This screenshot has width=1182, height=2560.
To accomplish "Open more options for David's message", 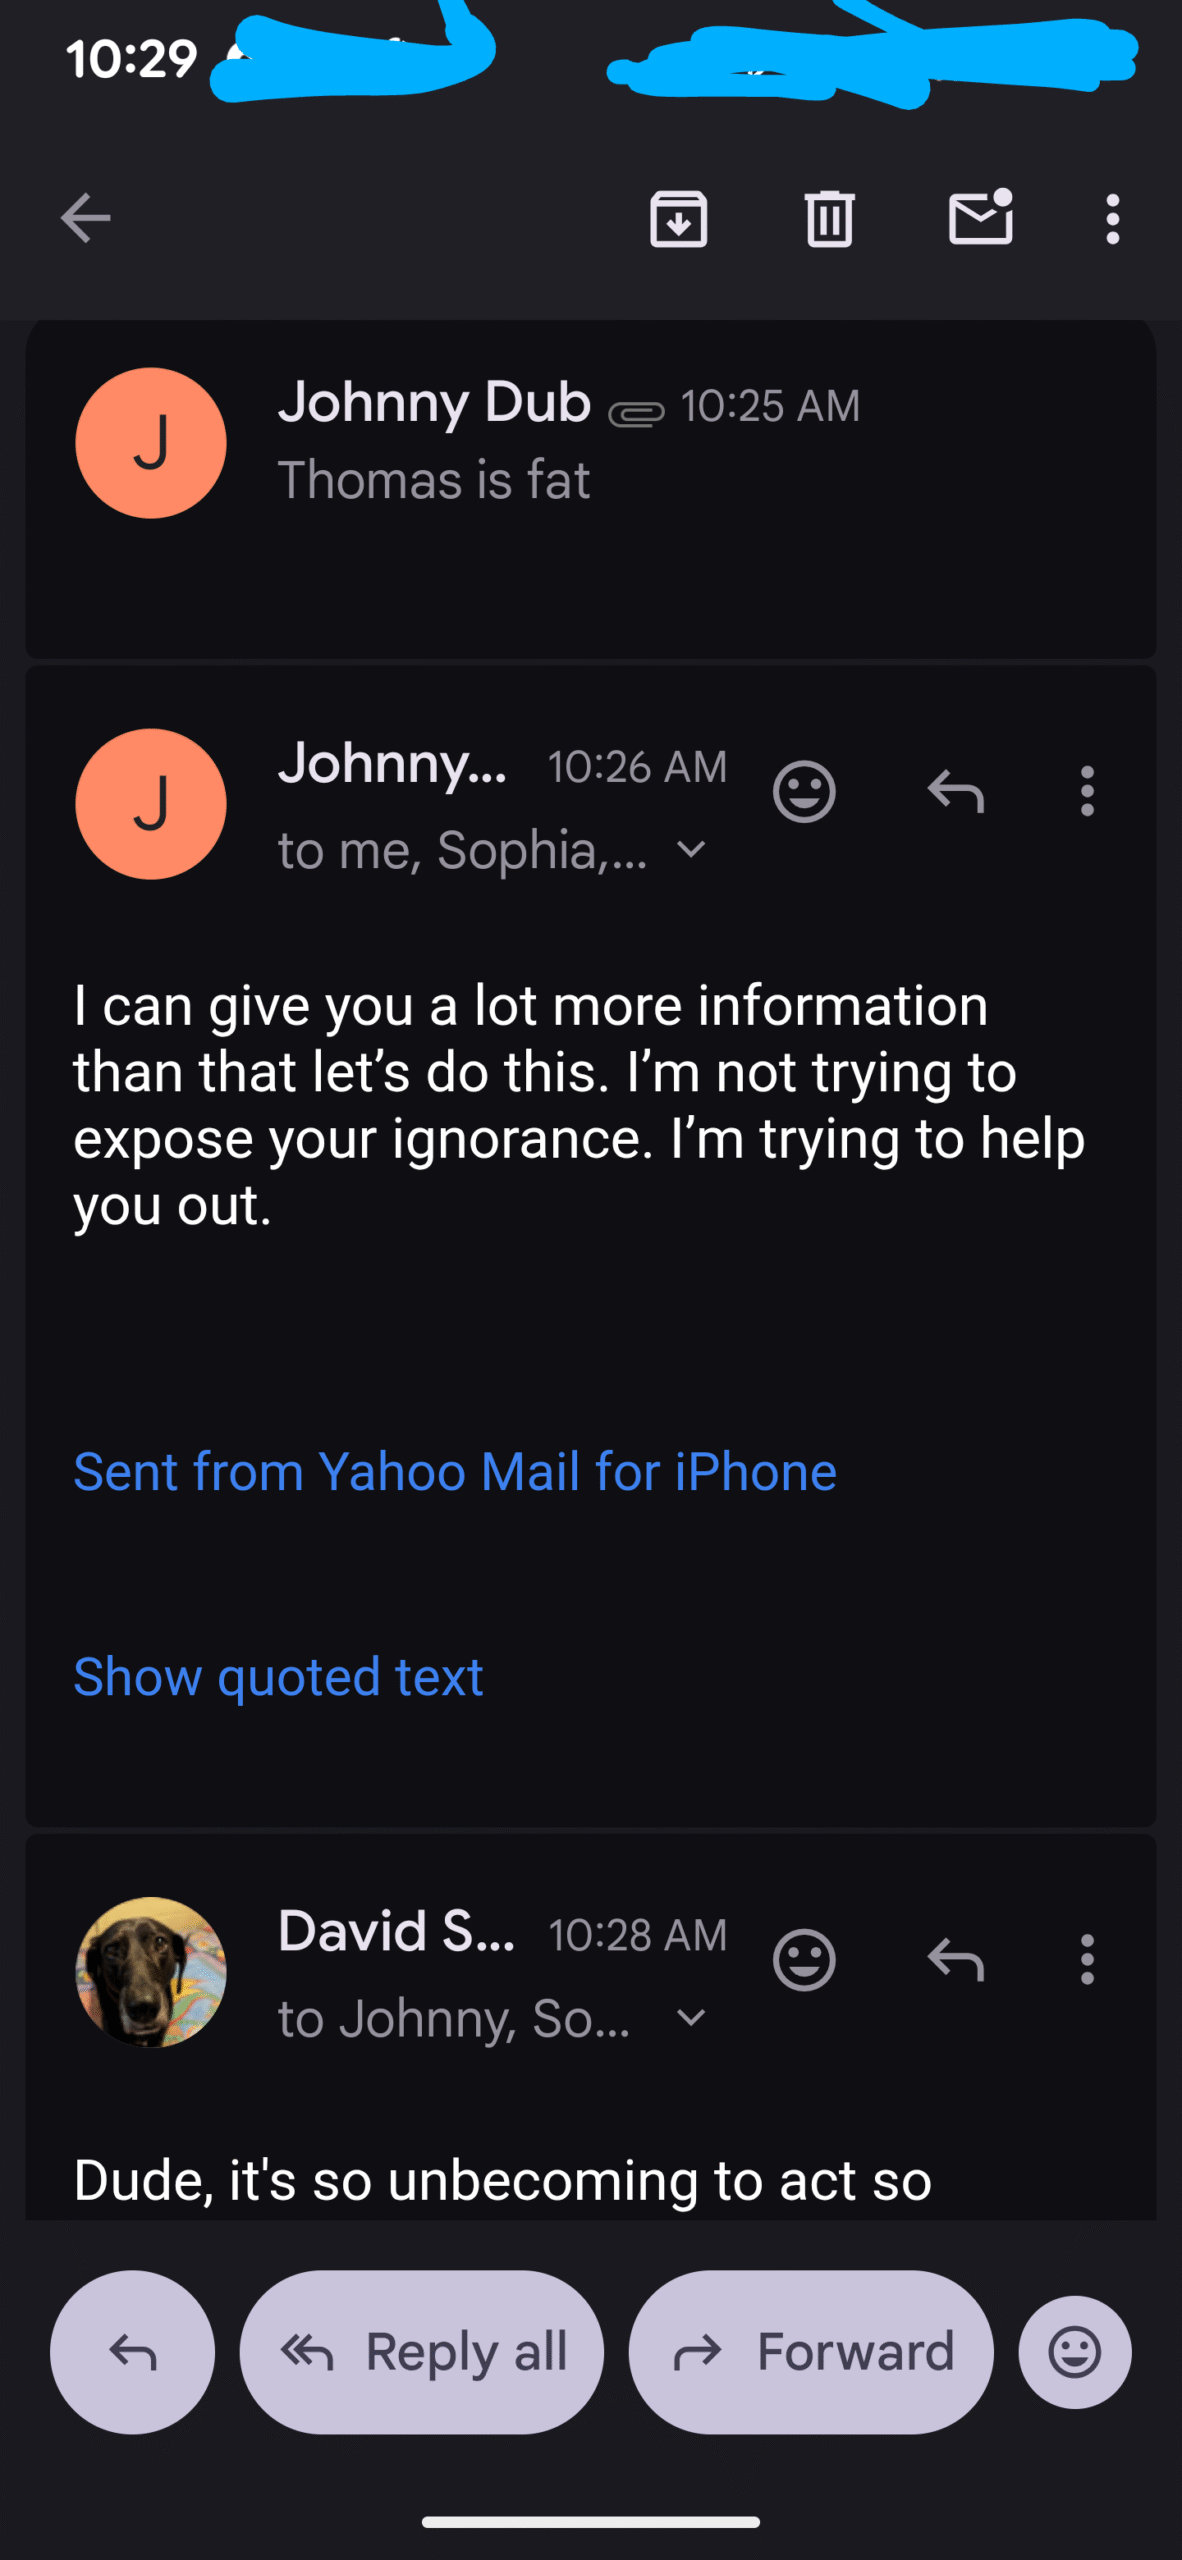I will (x=1087, y=1960).
